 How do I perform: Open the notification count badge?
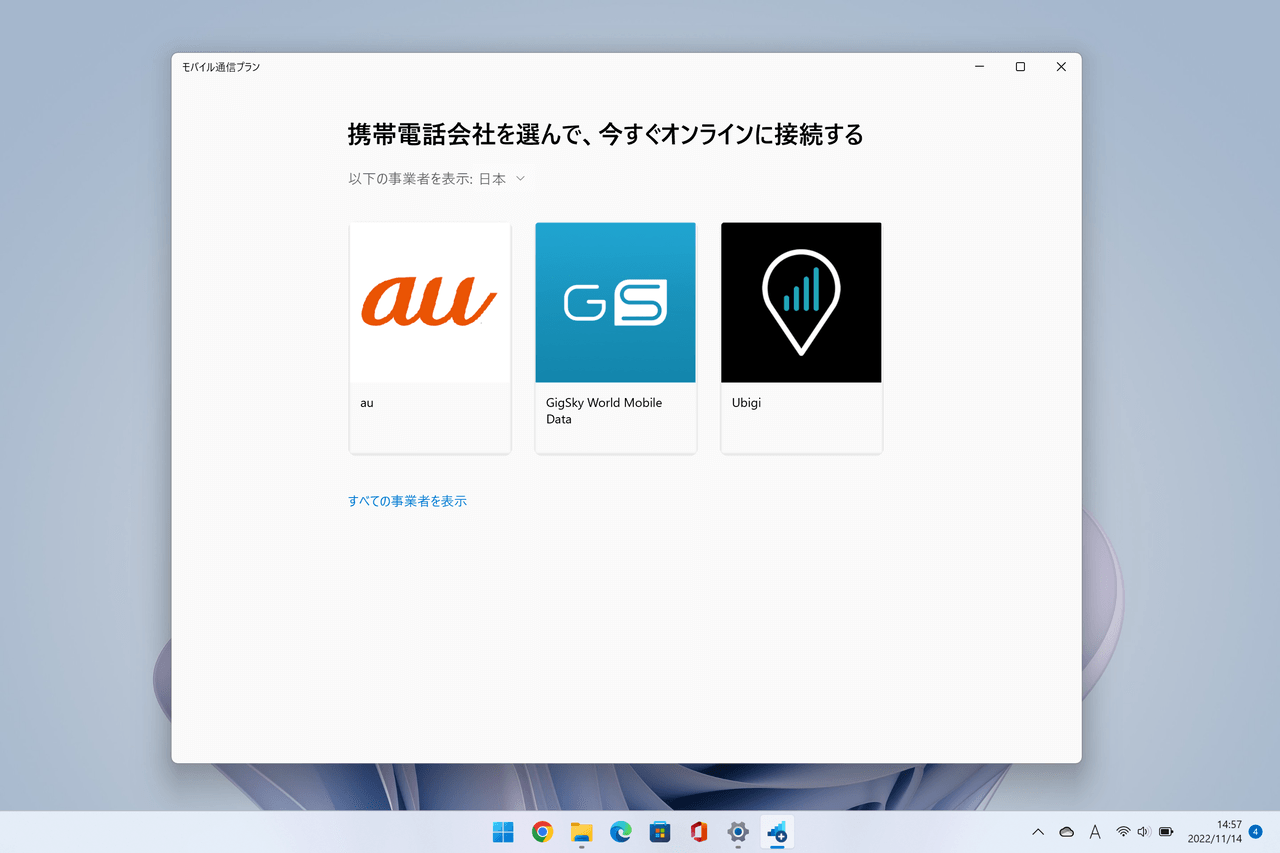tap(1255, 832)
